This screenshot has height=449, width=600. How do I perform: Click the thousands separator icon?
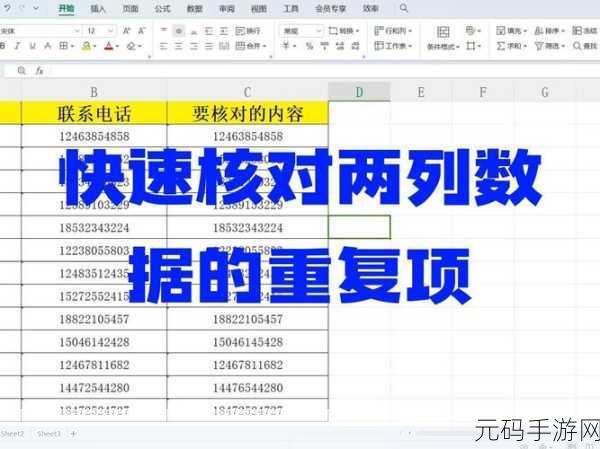(324, 46)
